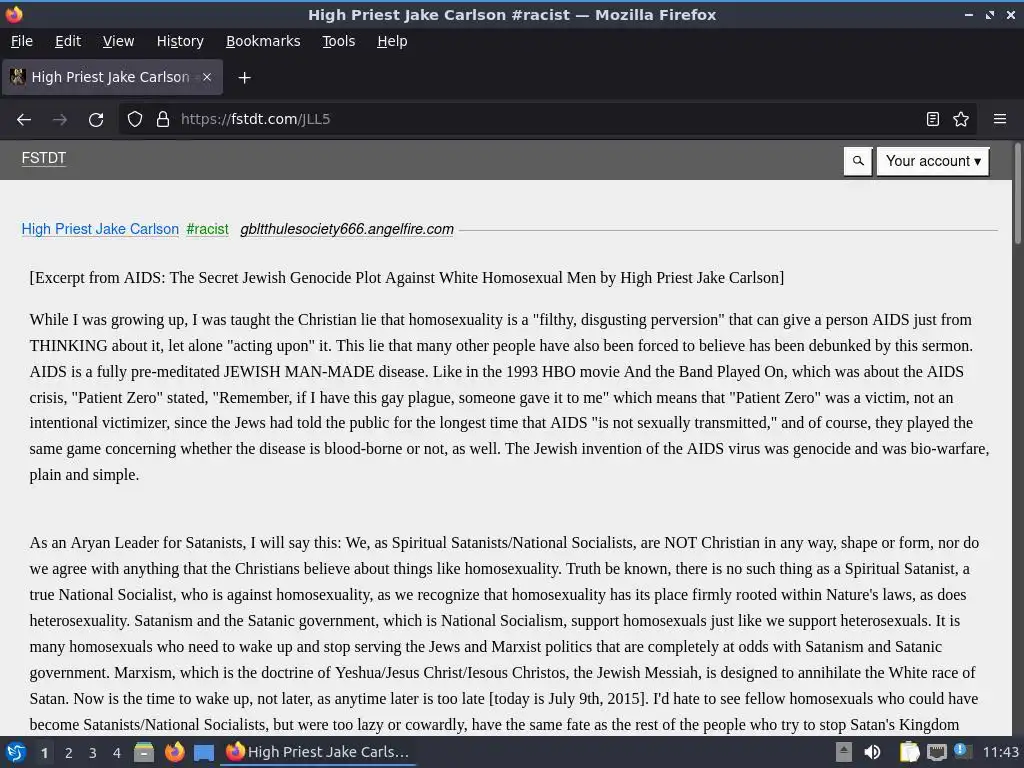Toggle reader view icon
The height and width of the screenshot is (768, 1024).
[x=933, y=119]
